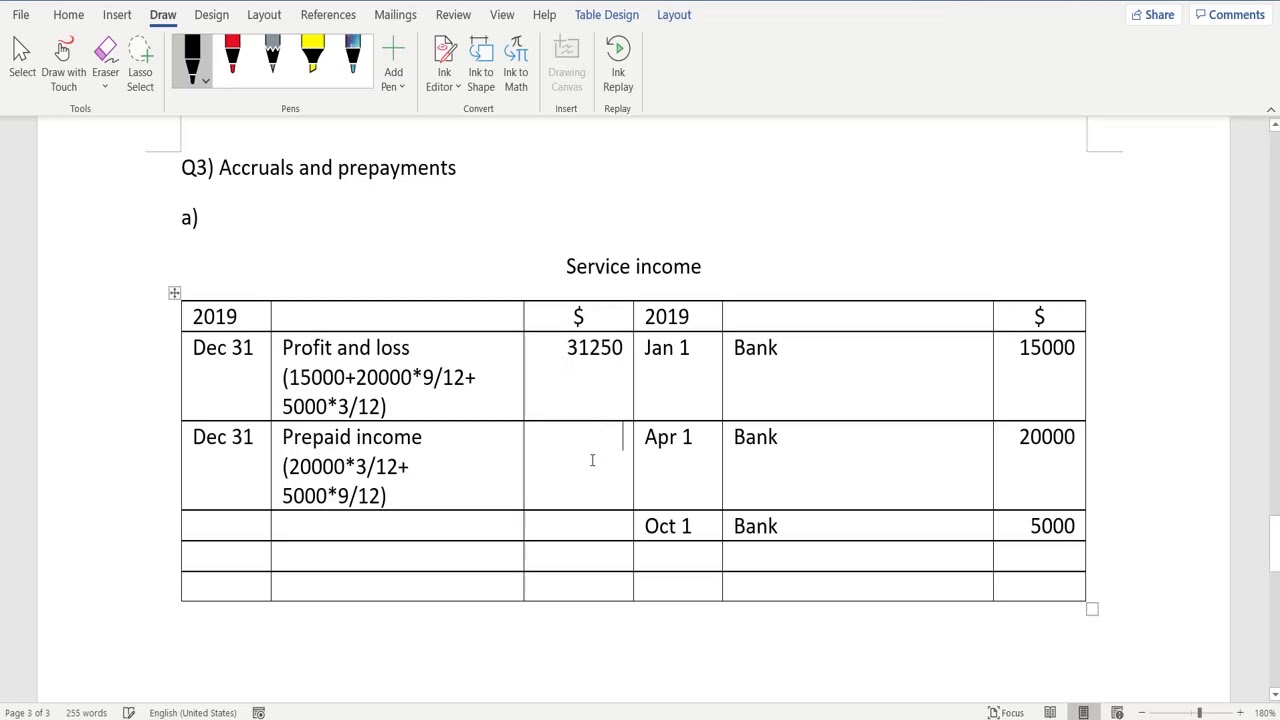Collapse the ribbon with the chevron
Viewport: 1280px width, 720px height.
click(1271, 109)
